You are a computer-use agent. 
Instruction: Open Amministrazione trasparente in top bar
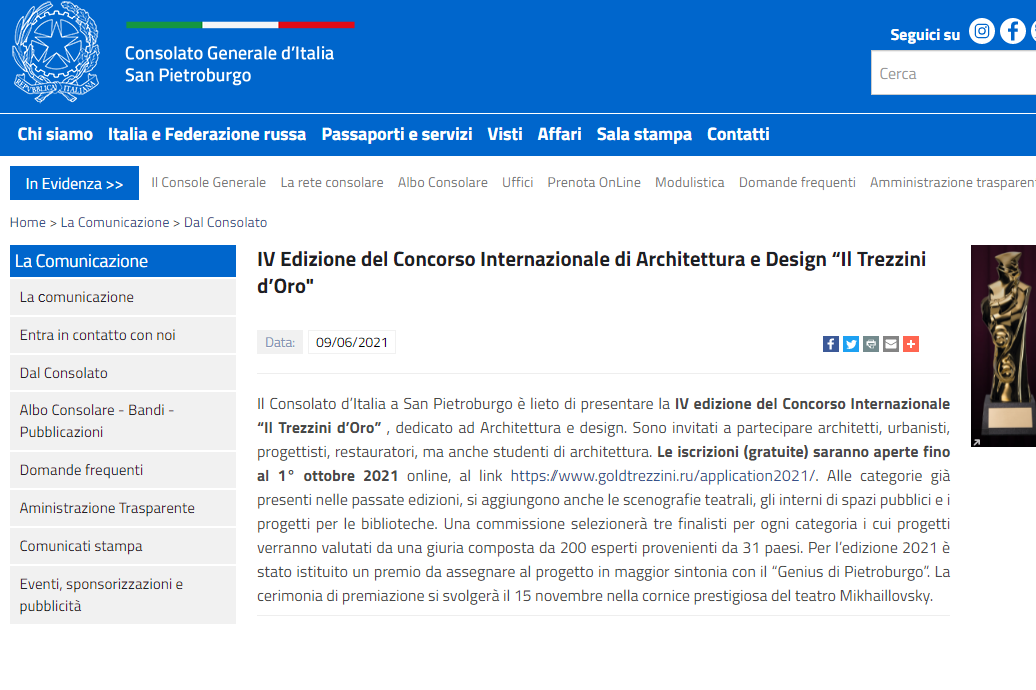(x=953, y=182)
